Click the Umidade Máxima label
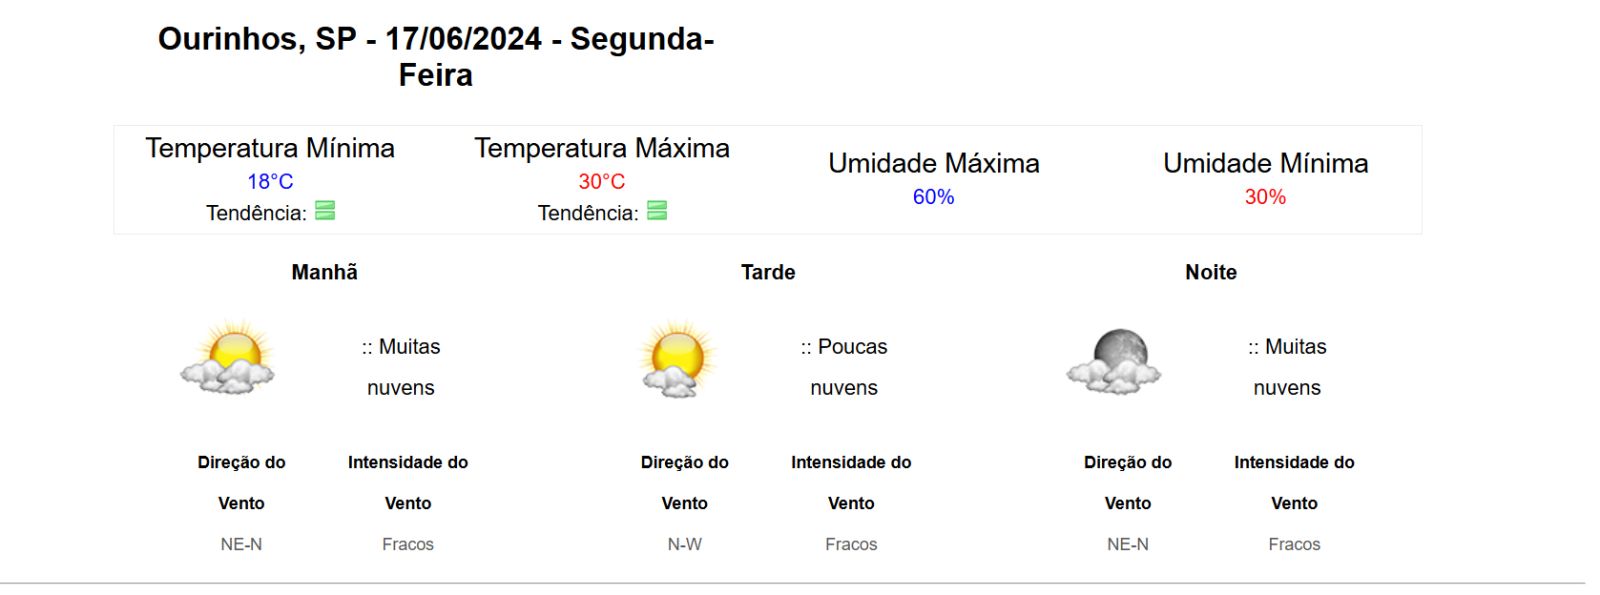Viewport: 1600px width, 595px height. pos(934,163)
